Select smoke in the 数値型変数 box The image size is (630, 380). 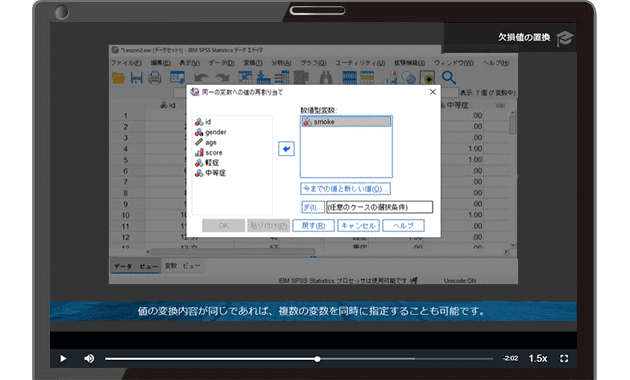click(x=346, y=122)
